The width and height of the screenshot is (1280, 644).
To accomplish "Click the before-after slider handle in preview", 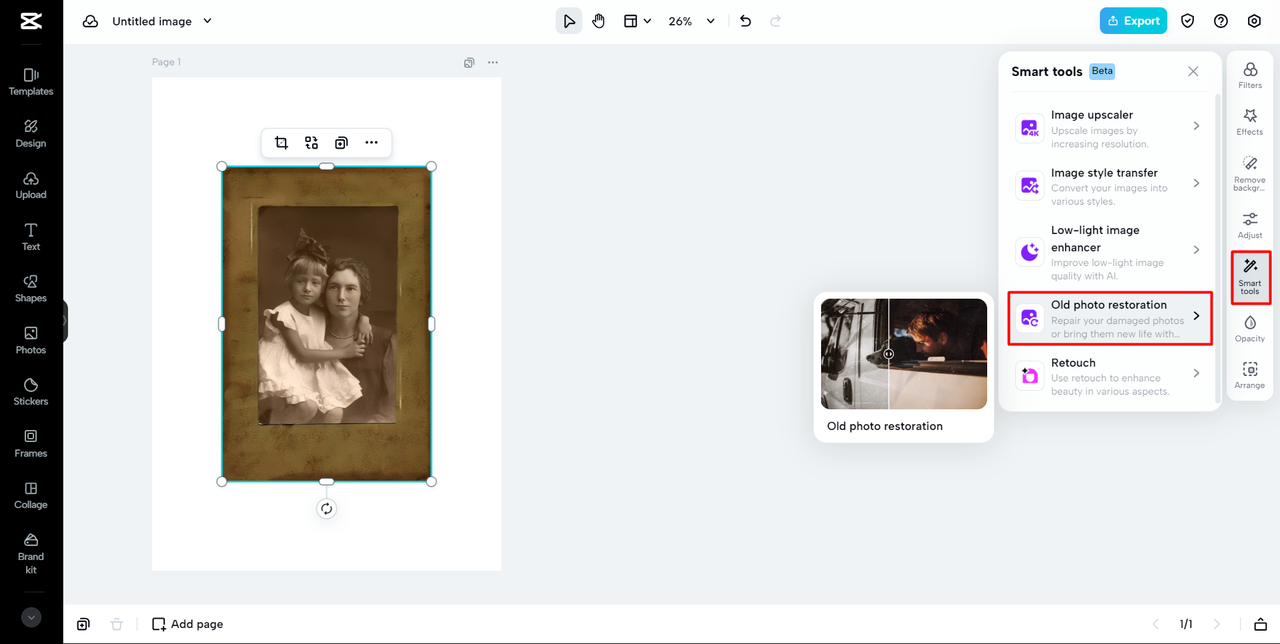I will (888, 354).
